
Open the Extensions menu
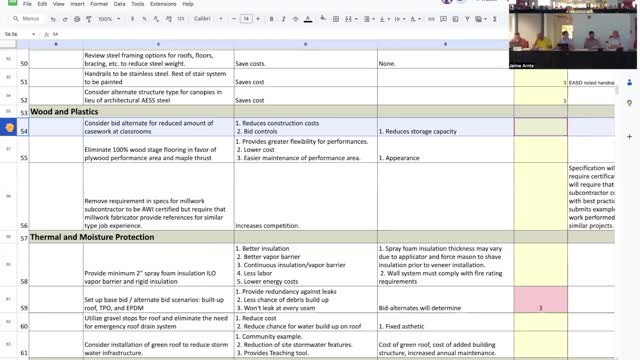tap(163, 4)
